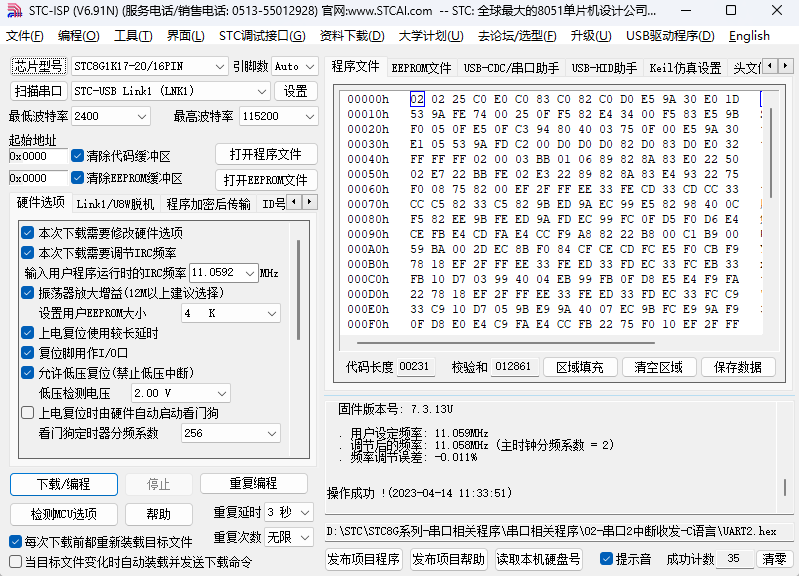Open chip model dropdown STC8G1K17-20/16PIN
This screenshot has width=799, height=576.
[x=149, y=66]
